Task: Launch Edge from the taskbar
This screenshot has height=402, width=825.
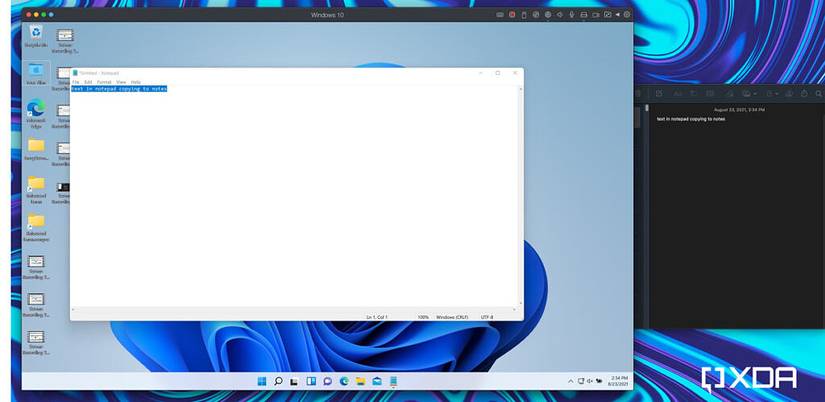Action: click(x=344, y=381)
